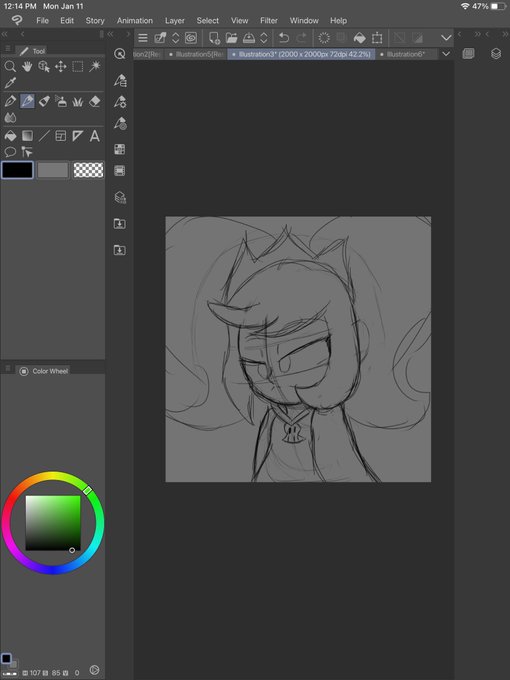Select the Operation object tool

44,66
